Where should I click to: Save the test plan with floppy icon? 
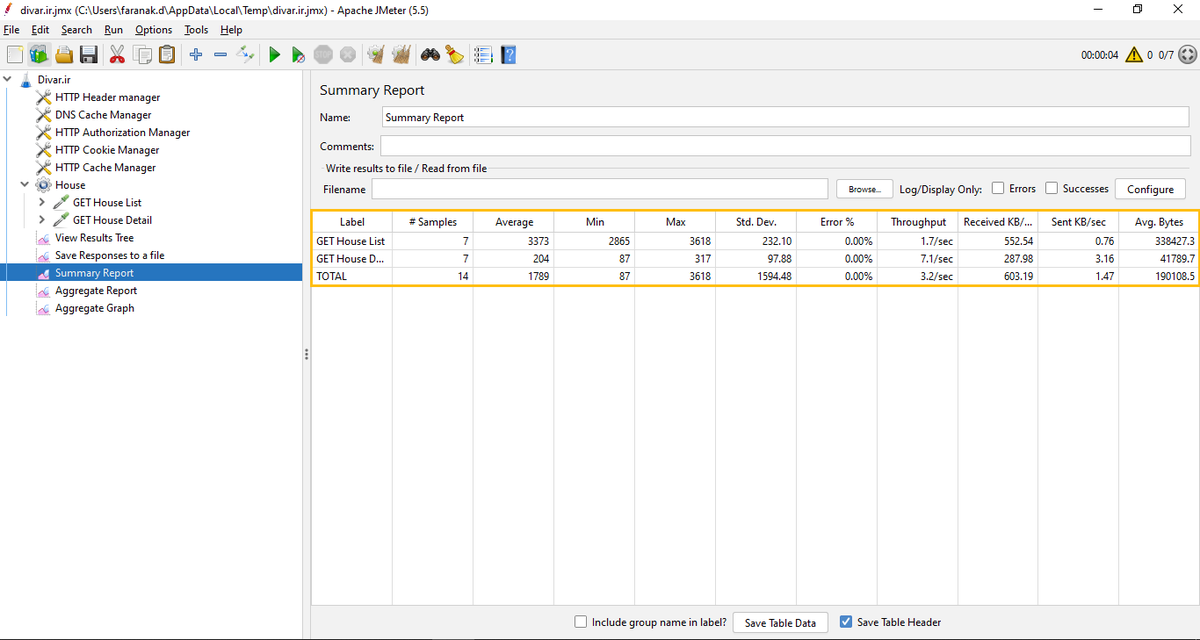(x=88, y=55)
